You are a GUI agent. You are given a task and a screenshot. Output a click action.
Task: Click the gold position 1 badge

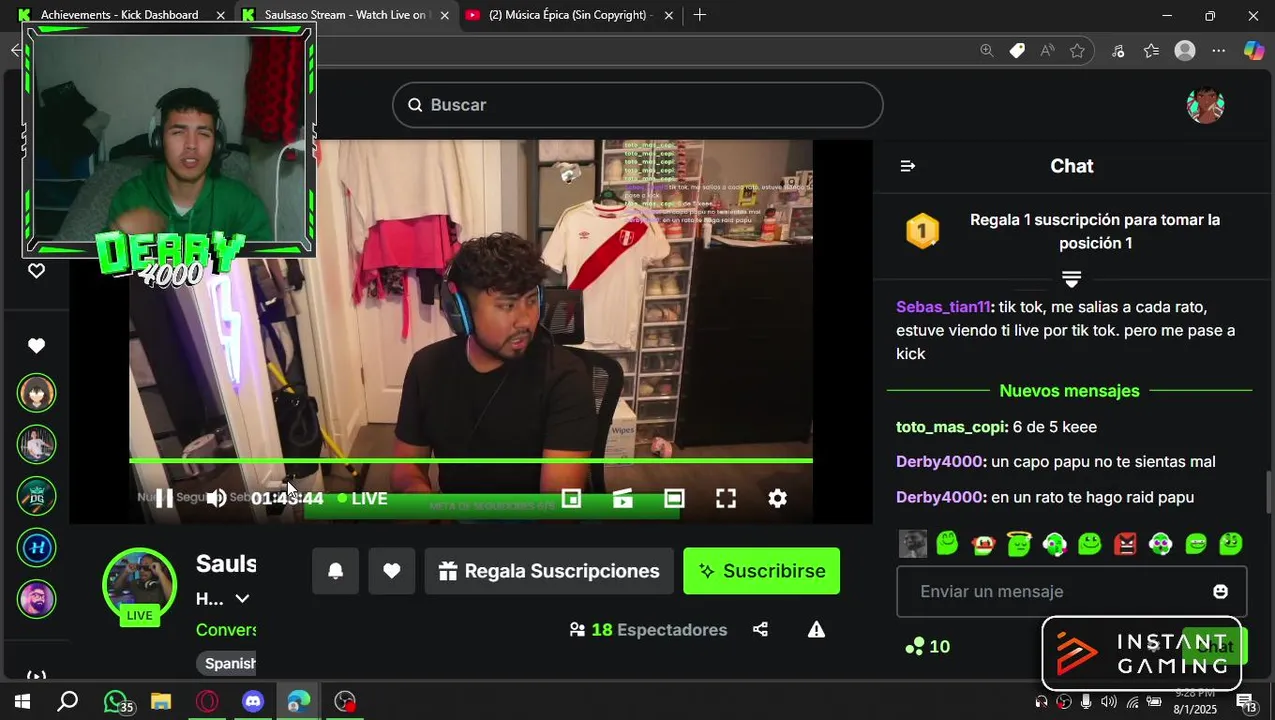922,231
